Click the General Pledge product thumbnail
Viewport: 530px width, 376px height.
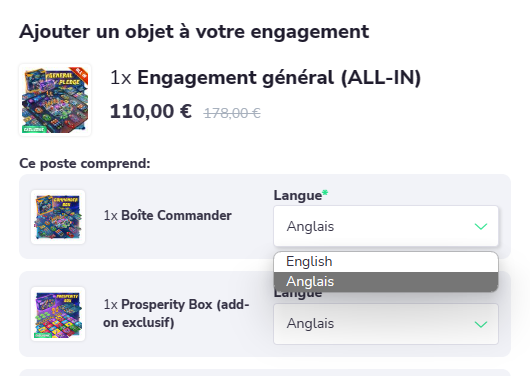tap(55, 100)
